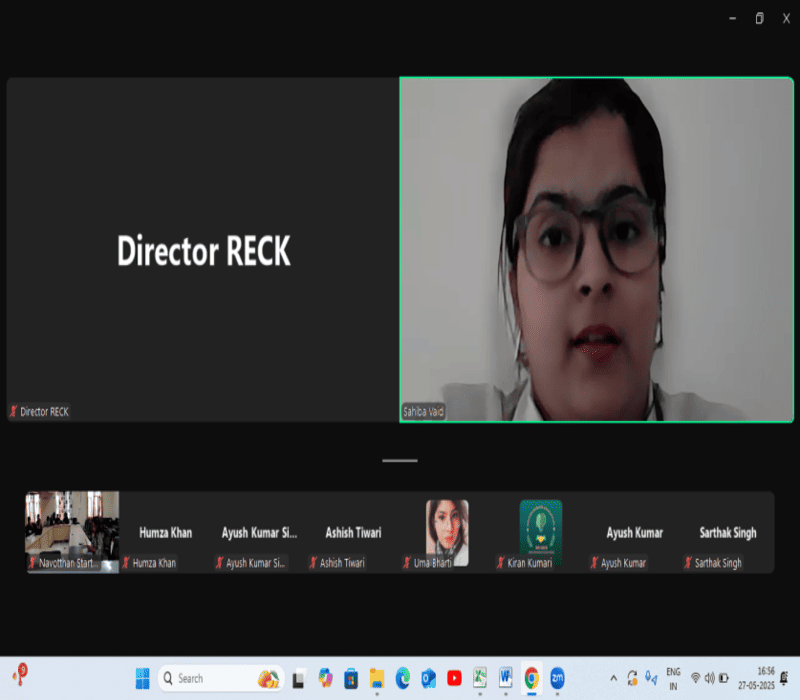Open Microsoft Word from the taskbar
This screenshot has height=700, width=800.
pyautogui.click(x=506, y=678)
